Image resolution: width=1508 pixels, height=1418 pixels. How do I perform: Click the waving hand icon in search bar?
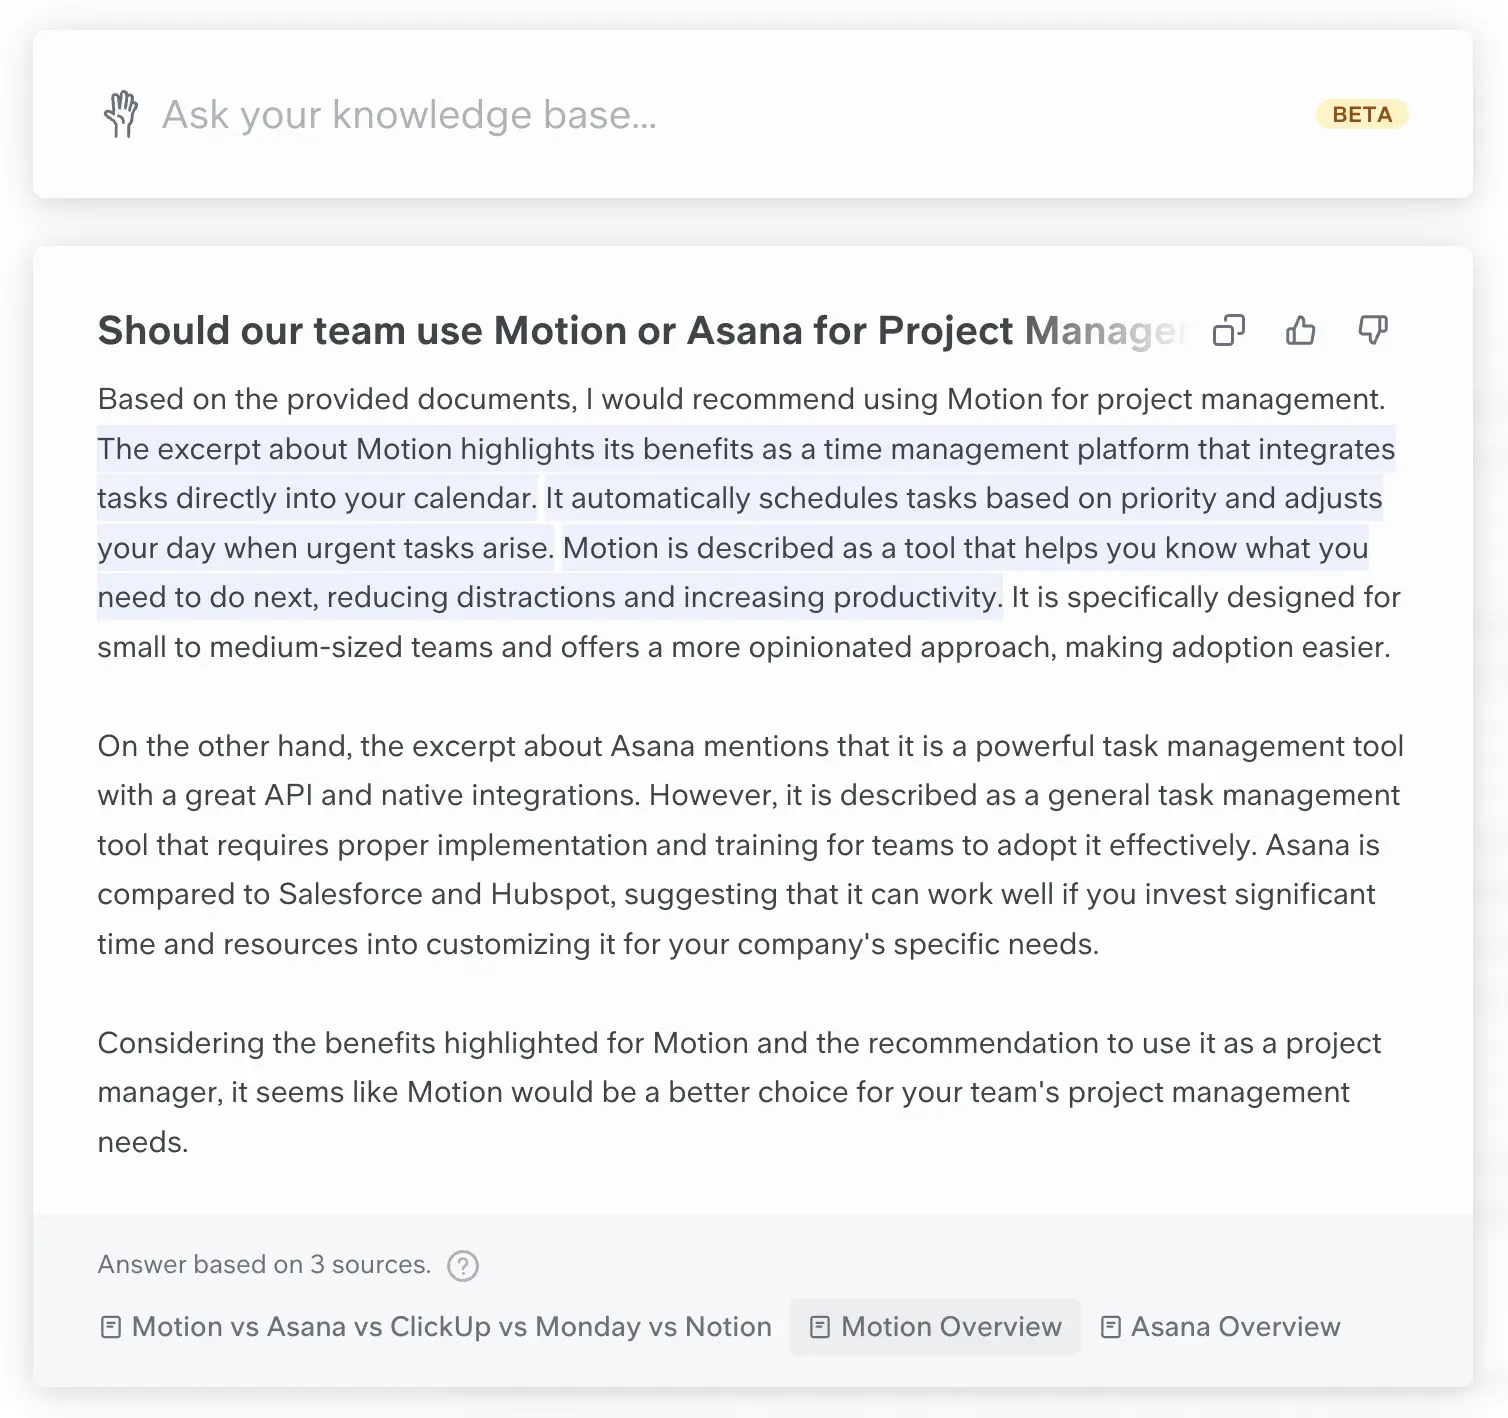(x=121, y=115)
